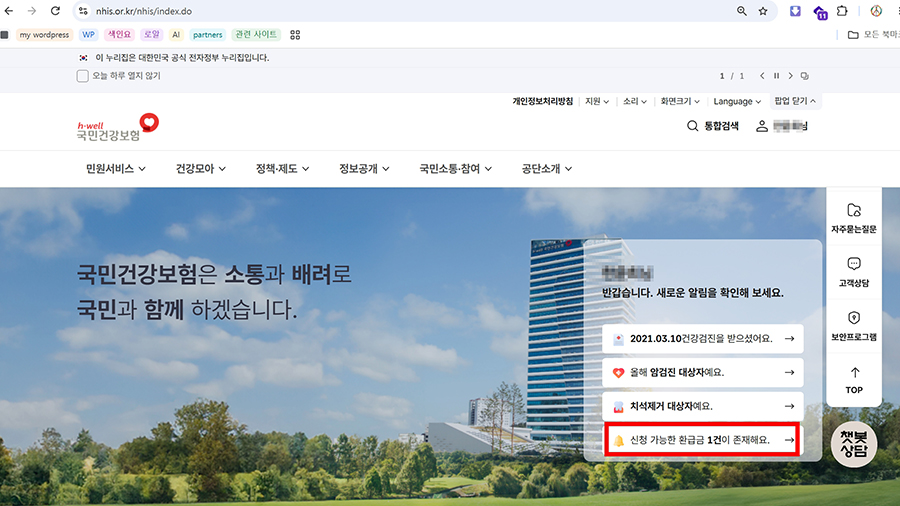Open 자주묻는질문 sidebar icon

pos(854,218)
